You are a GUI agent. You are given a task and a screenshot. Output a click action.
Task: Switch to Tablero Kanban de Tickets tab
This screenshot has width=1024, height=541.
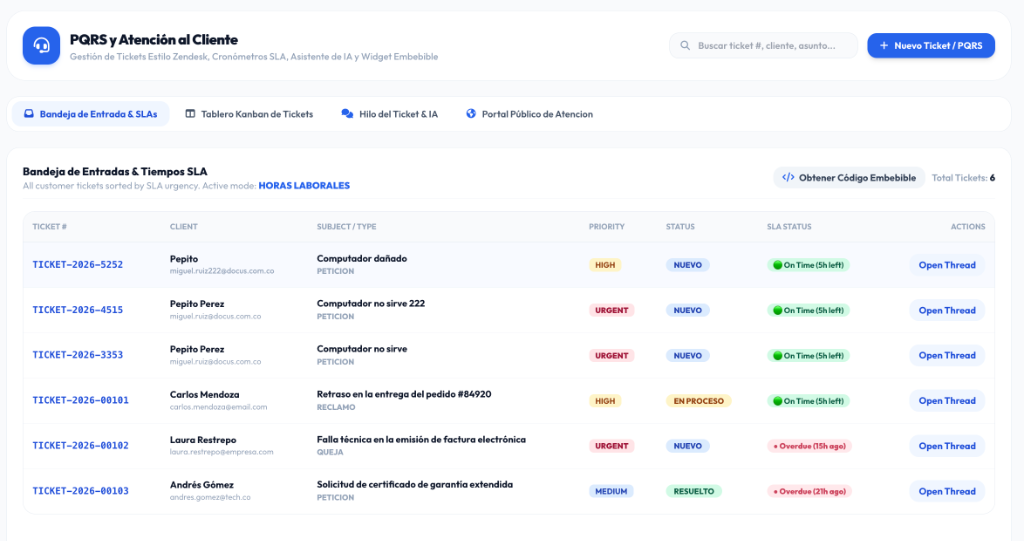[x=249, y=114]
